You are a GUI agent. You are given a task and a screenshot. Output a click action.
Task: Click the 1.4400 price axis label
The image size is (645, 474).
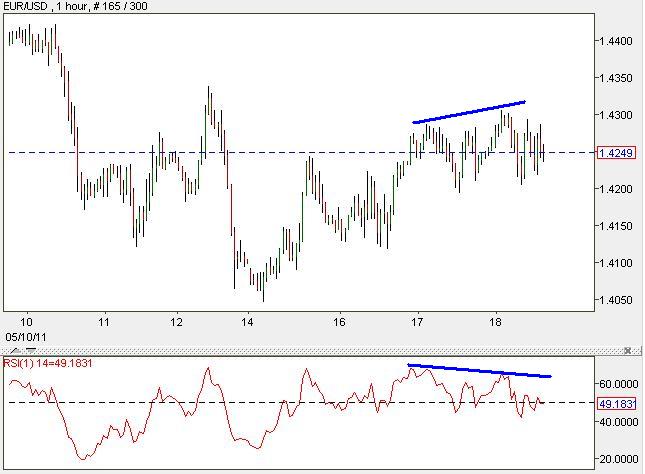point(616,41)
